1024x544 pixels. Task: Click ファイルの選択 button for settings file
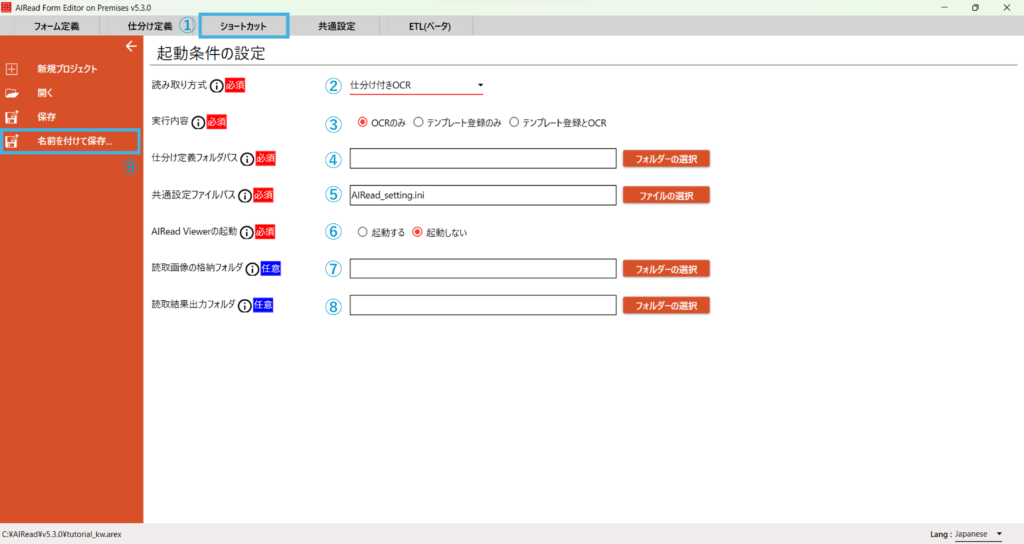665,195
